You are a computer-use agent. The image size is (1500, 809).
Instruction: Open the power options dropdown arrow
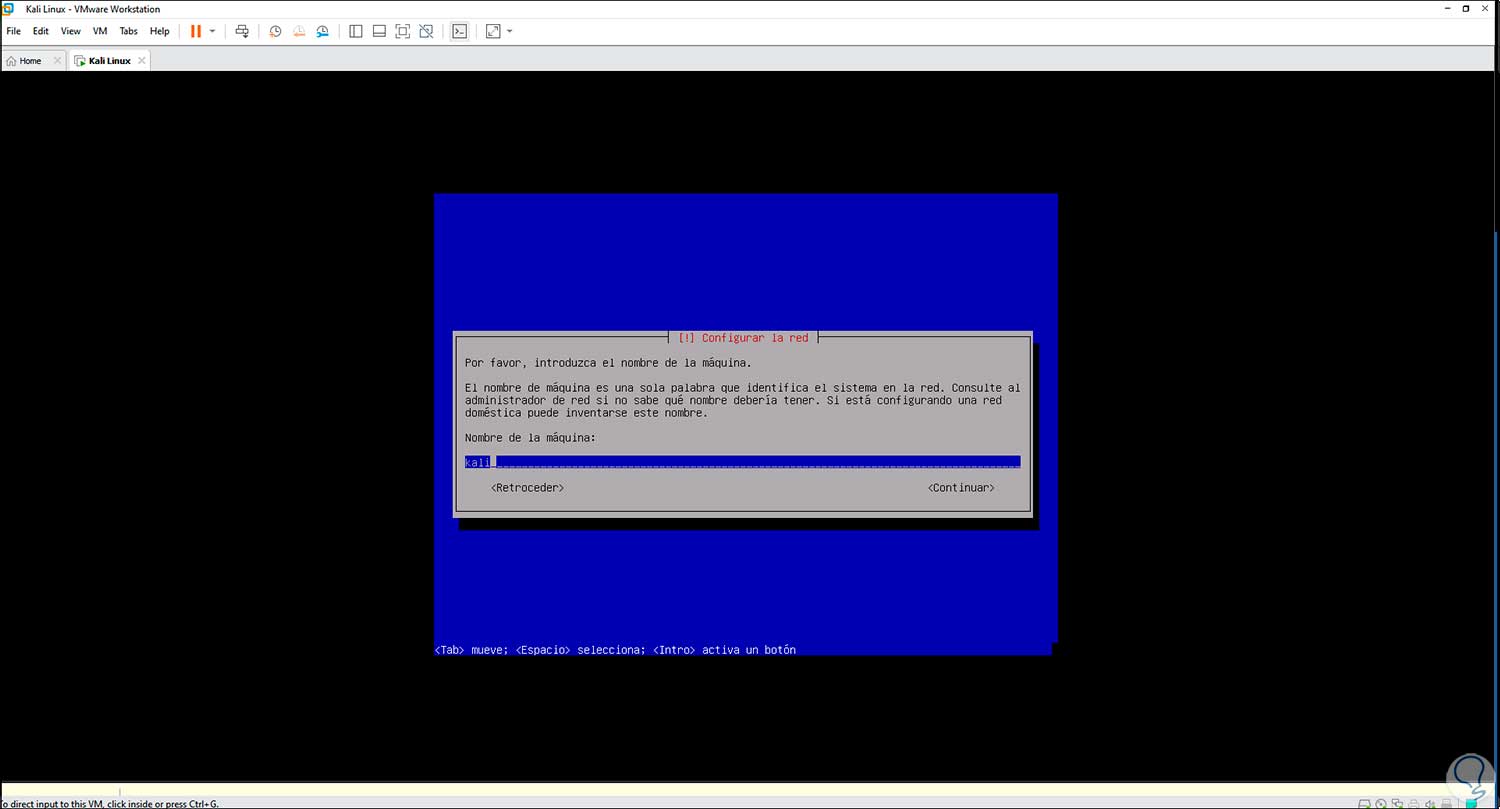click(212, 31)
